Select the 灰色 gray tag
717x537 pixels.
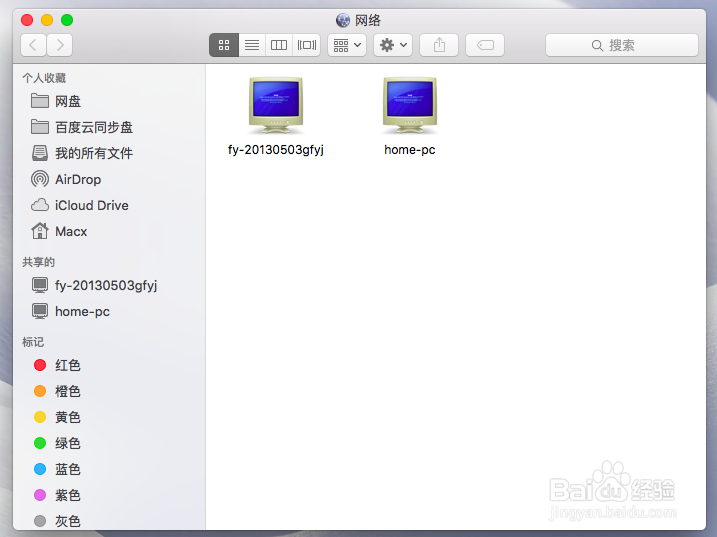109,521
